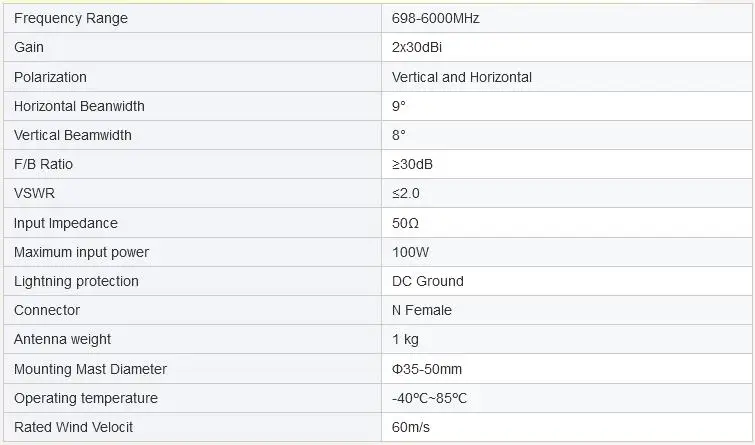
Task: Click the F/B Ratio label
Action: click(43, 164)
